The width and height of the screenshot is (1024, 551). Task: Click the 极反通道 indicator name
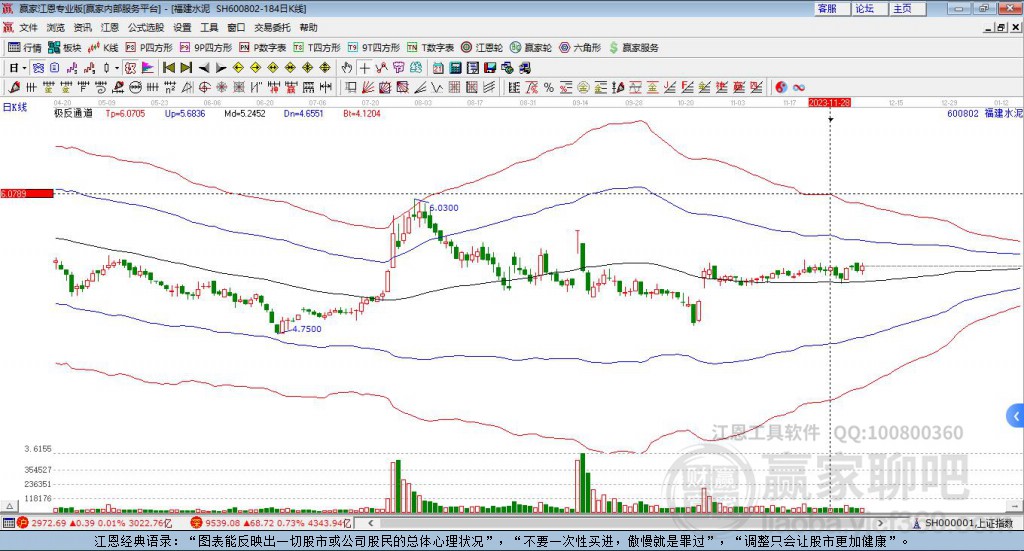(x=73, y=113)
